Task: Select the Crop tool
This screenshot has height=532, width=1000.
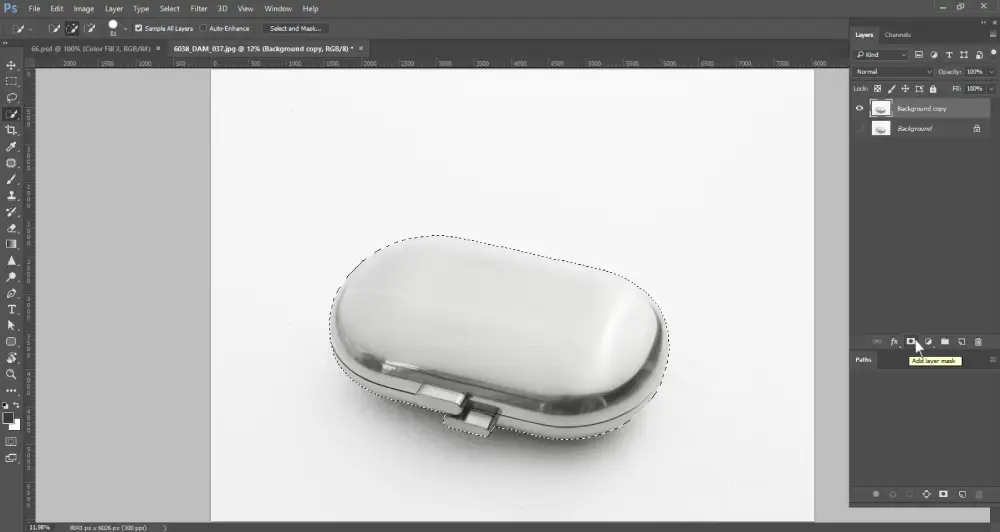Action: pyautogui.click(x=11, y=130)
